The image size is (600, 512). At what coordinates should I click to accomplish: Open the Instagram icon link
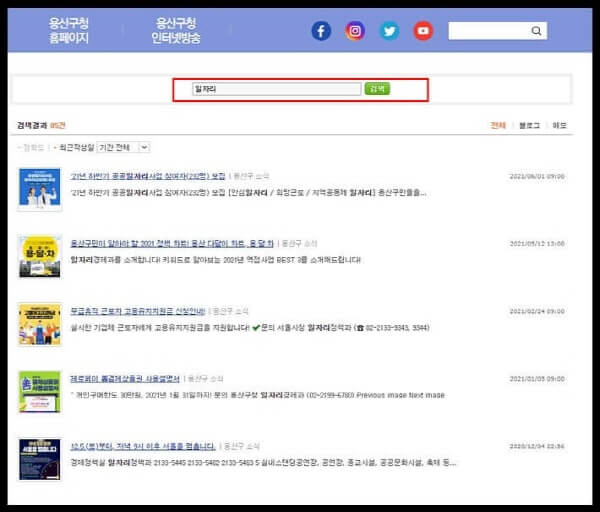(x=355, y=31)
